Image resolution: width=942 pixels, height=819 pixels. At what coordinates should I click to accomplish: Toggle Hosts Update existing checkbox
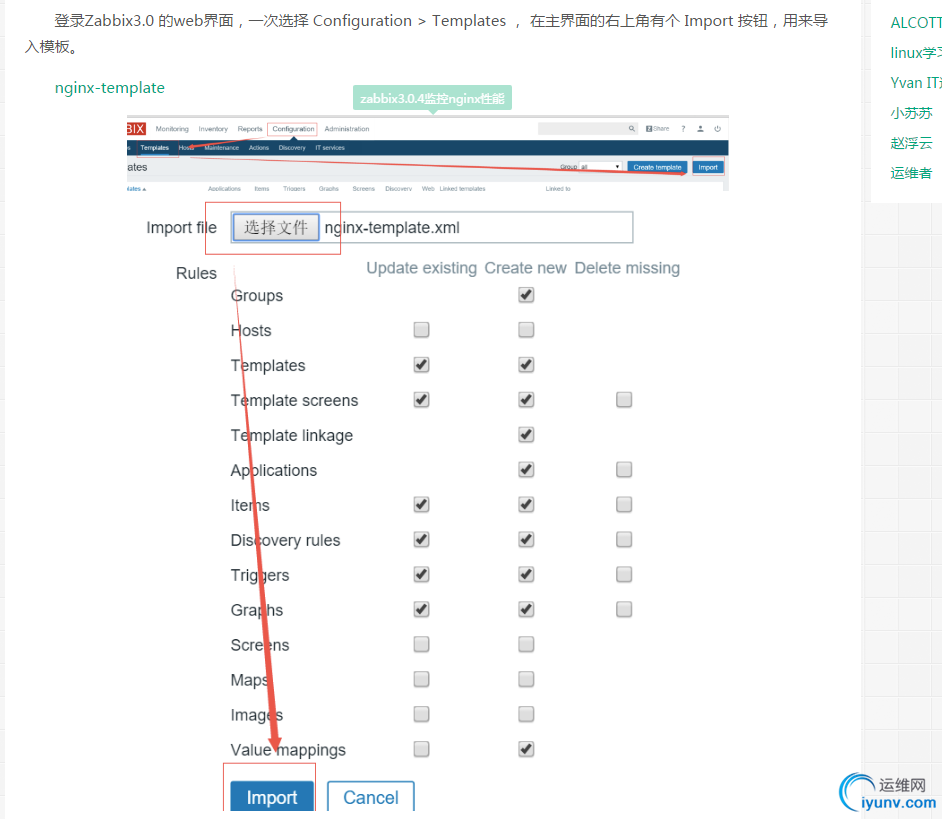tap(422, 330)
